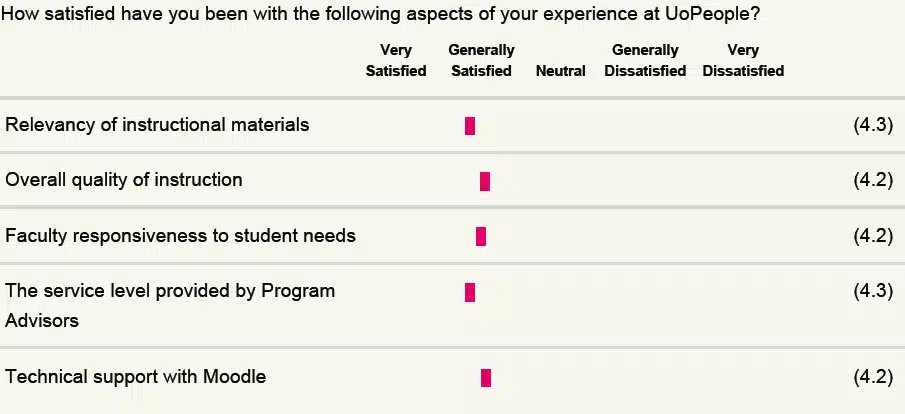Image resolution: width=905 pixels, height=414 pixels.
Task: Click the Overall quality of instruction label
Action: 124,180
